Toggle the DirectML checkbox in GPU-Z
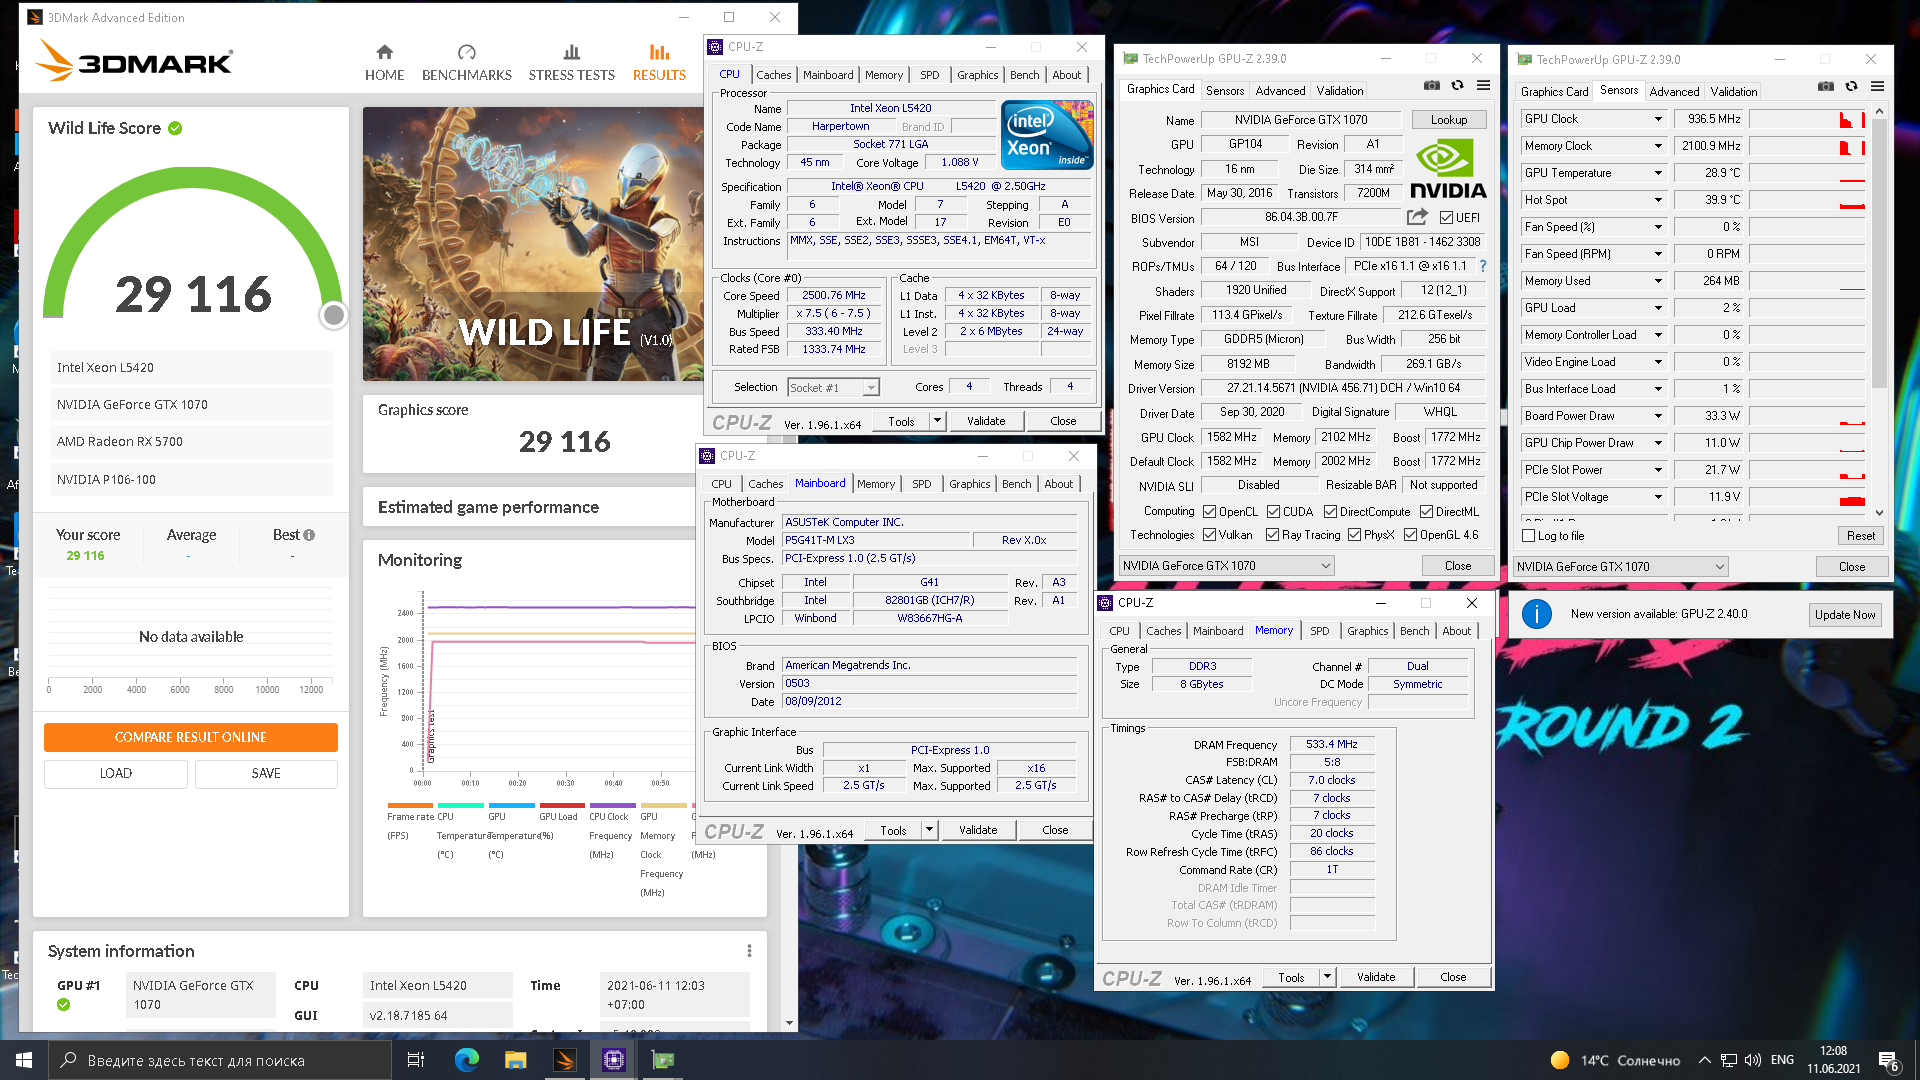1920x1080 pixels. (x=1427, y=512)
